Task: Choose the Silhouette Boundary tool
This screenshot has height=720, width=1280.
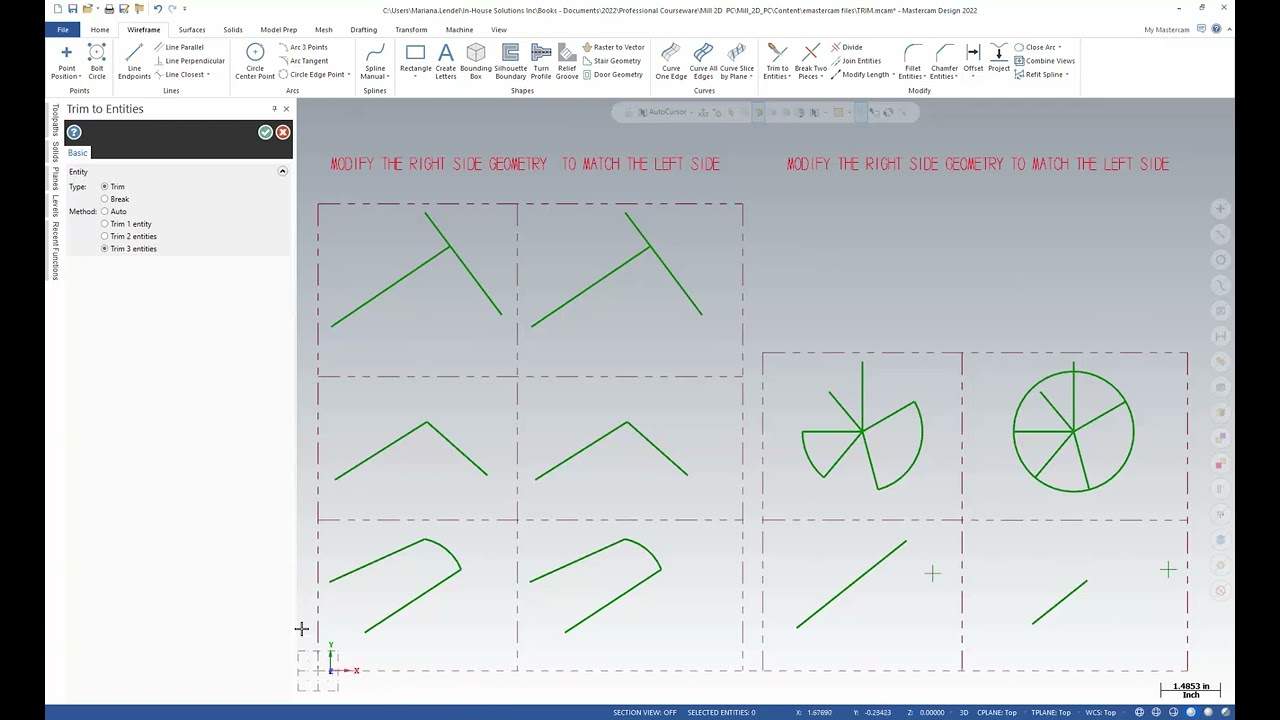Action: click(x=510, y=62)
